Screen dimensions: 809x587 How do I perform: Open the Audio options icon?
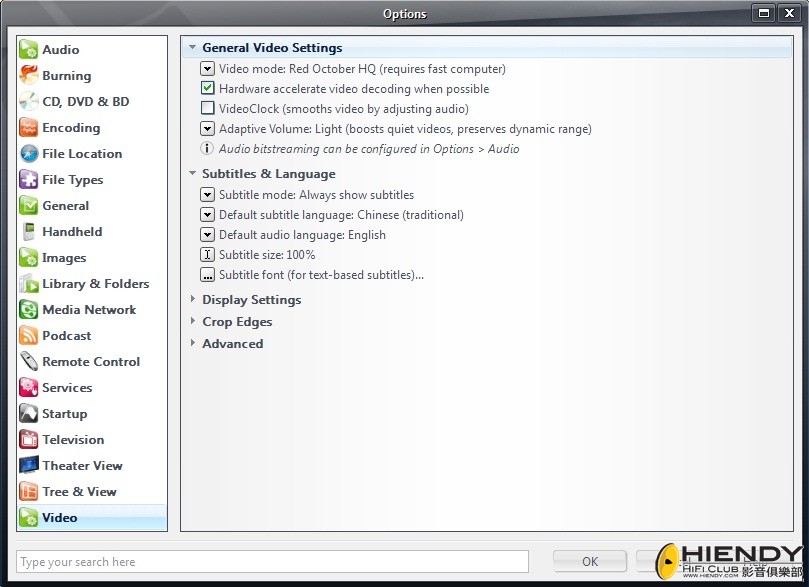tap(28, 50)
